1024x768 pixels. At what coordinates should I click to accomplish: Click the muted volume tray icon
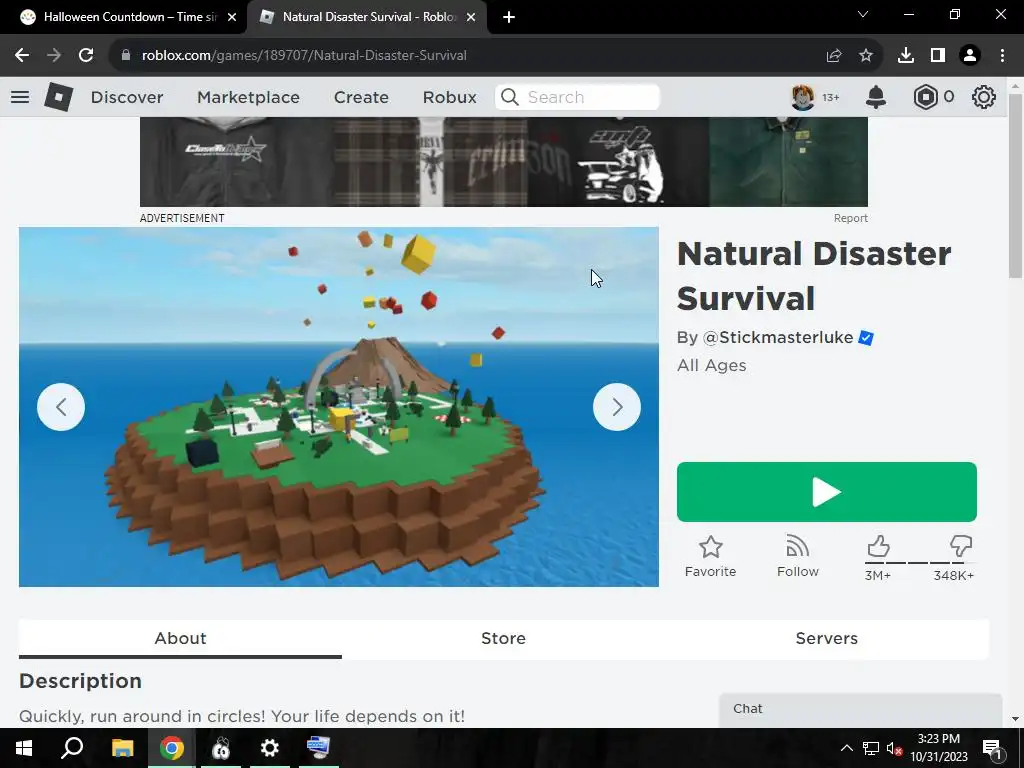pos(894,748)
